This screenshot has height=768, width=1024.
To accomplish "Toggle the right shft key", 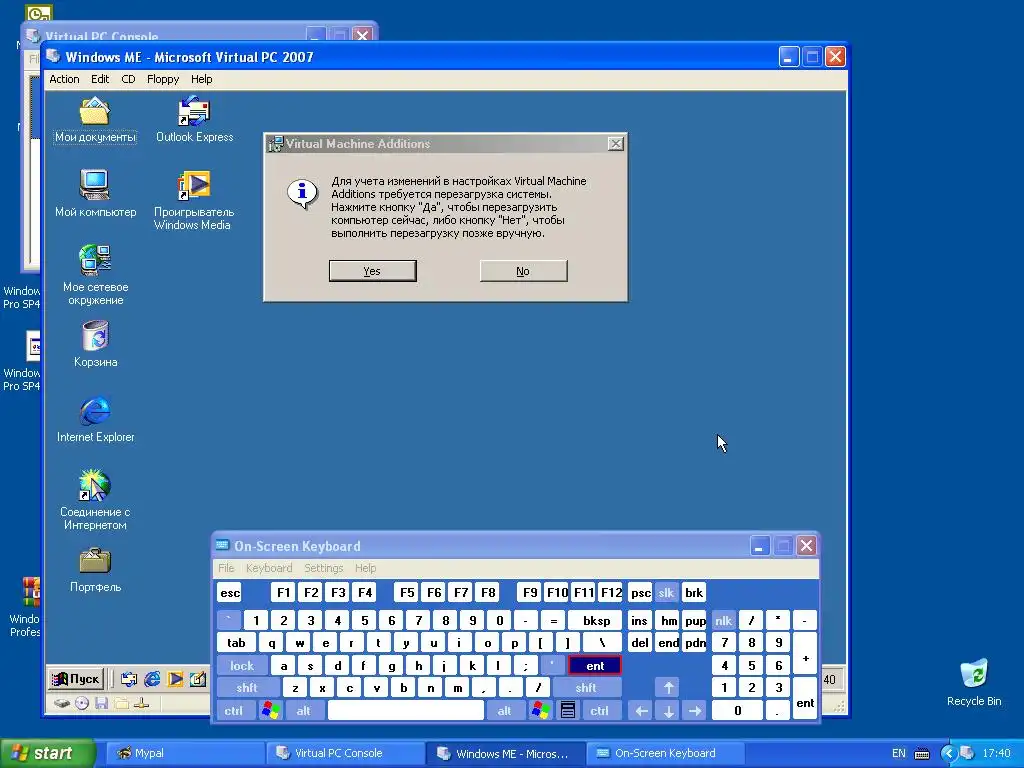I will 586,688.
